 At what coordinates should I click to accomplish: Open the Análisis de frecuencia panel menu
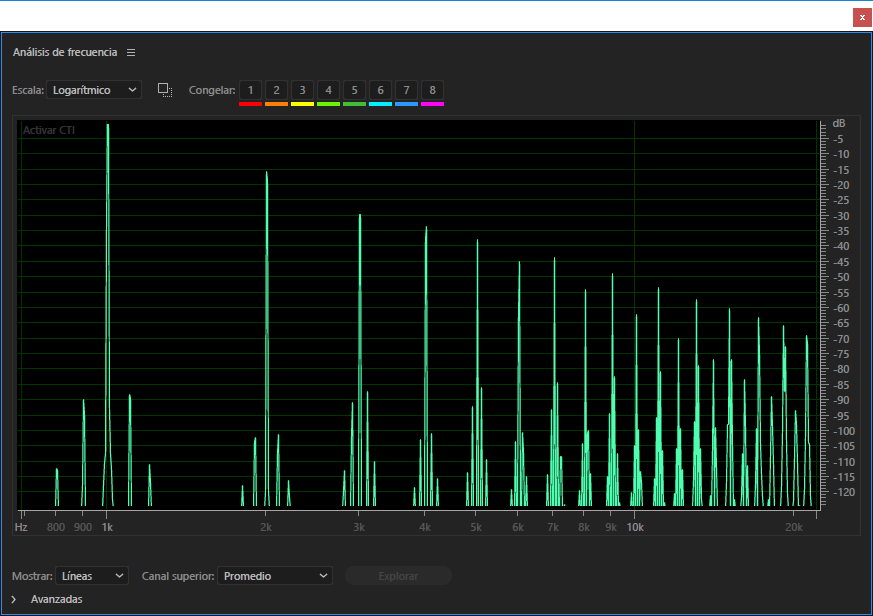[x=131, y=52]
